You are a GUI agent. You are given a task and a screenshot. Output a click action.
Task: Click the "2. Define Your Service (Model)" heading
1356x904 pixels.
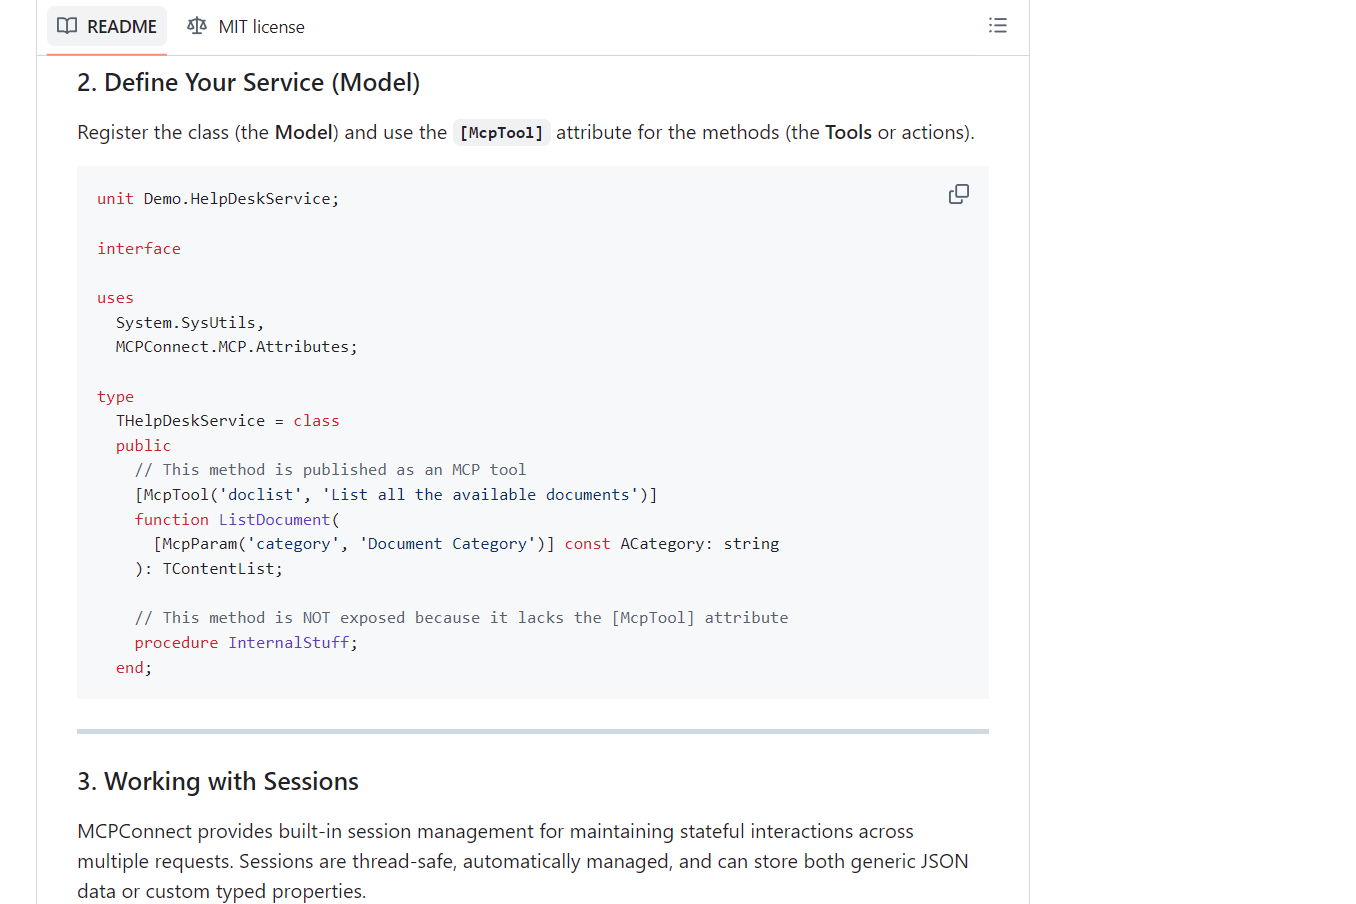tap(248, 83)
